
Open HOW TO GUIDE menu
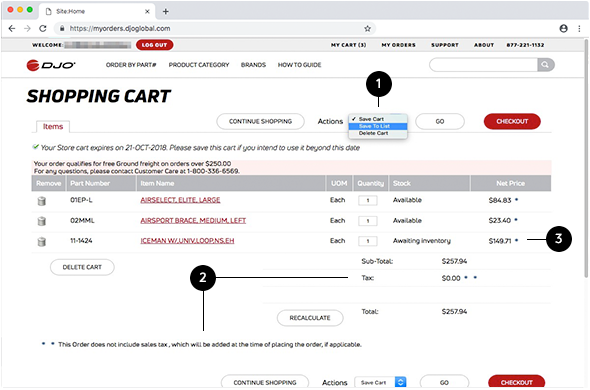click(x=300, y=65)
